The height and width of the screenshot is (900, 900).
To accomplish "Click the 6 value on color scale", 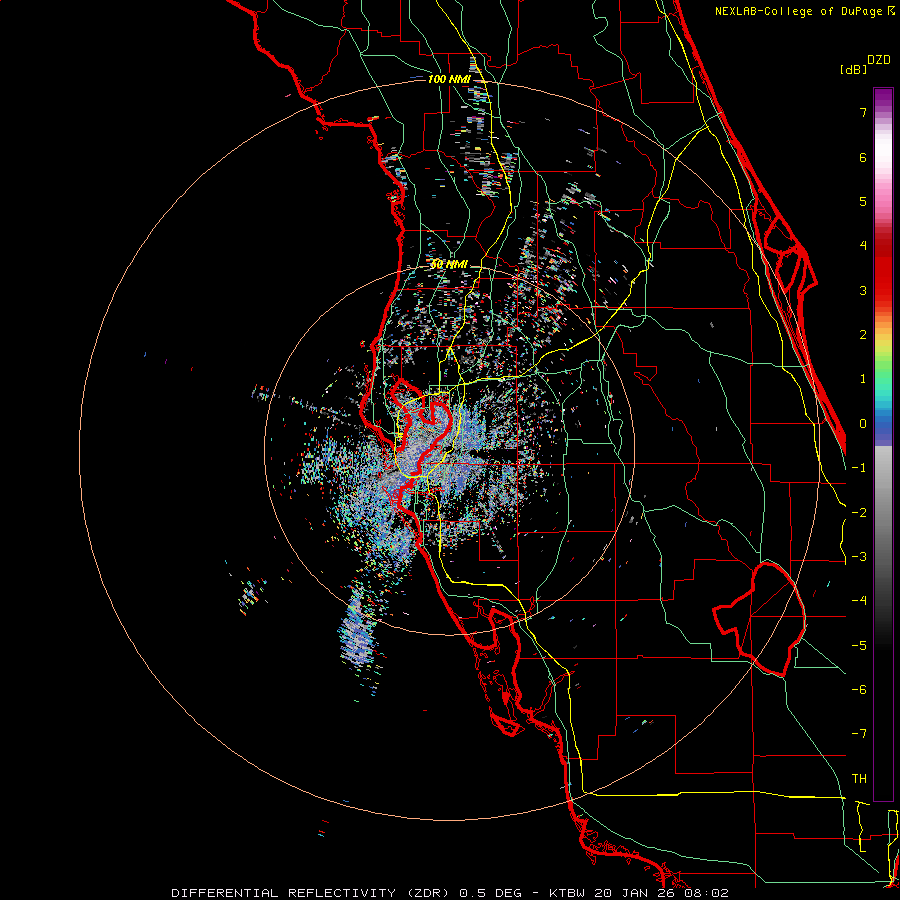I will [863, 157].
